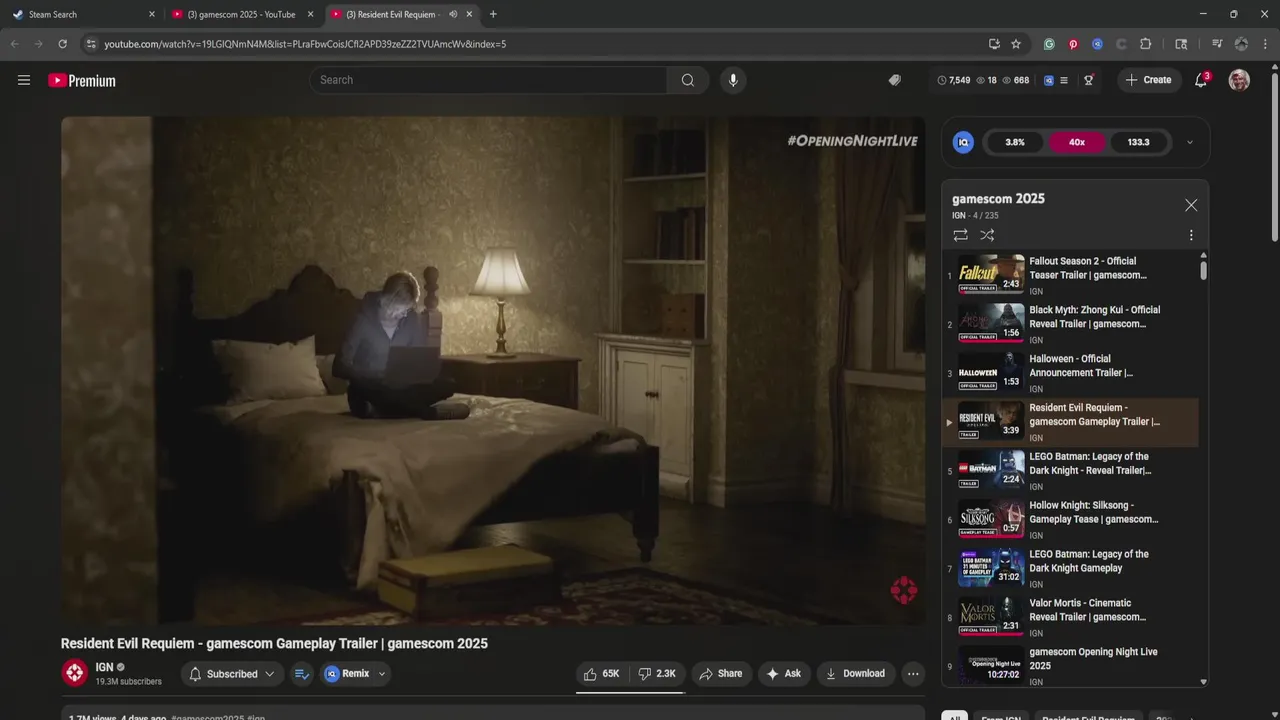Select the 3.8% pill in vidIQ panel
Viewport: 1280px width, 720px height.
tap(1015, 142)
